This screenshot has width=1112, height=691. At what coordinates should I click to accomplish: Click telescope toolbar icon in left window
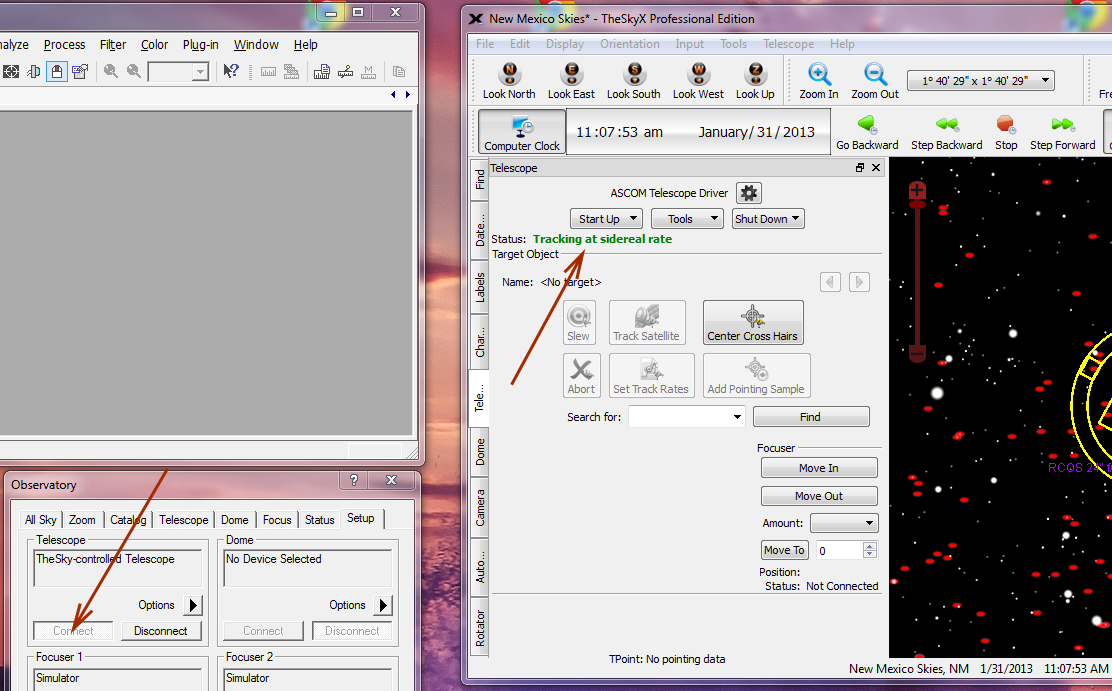33,72
